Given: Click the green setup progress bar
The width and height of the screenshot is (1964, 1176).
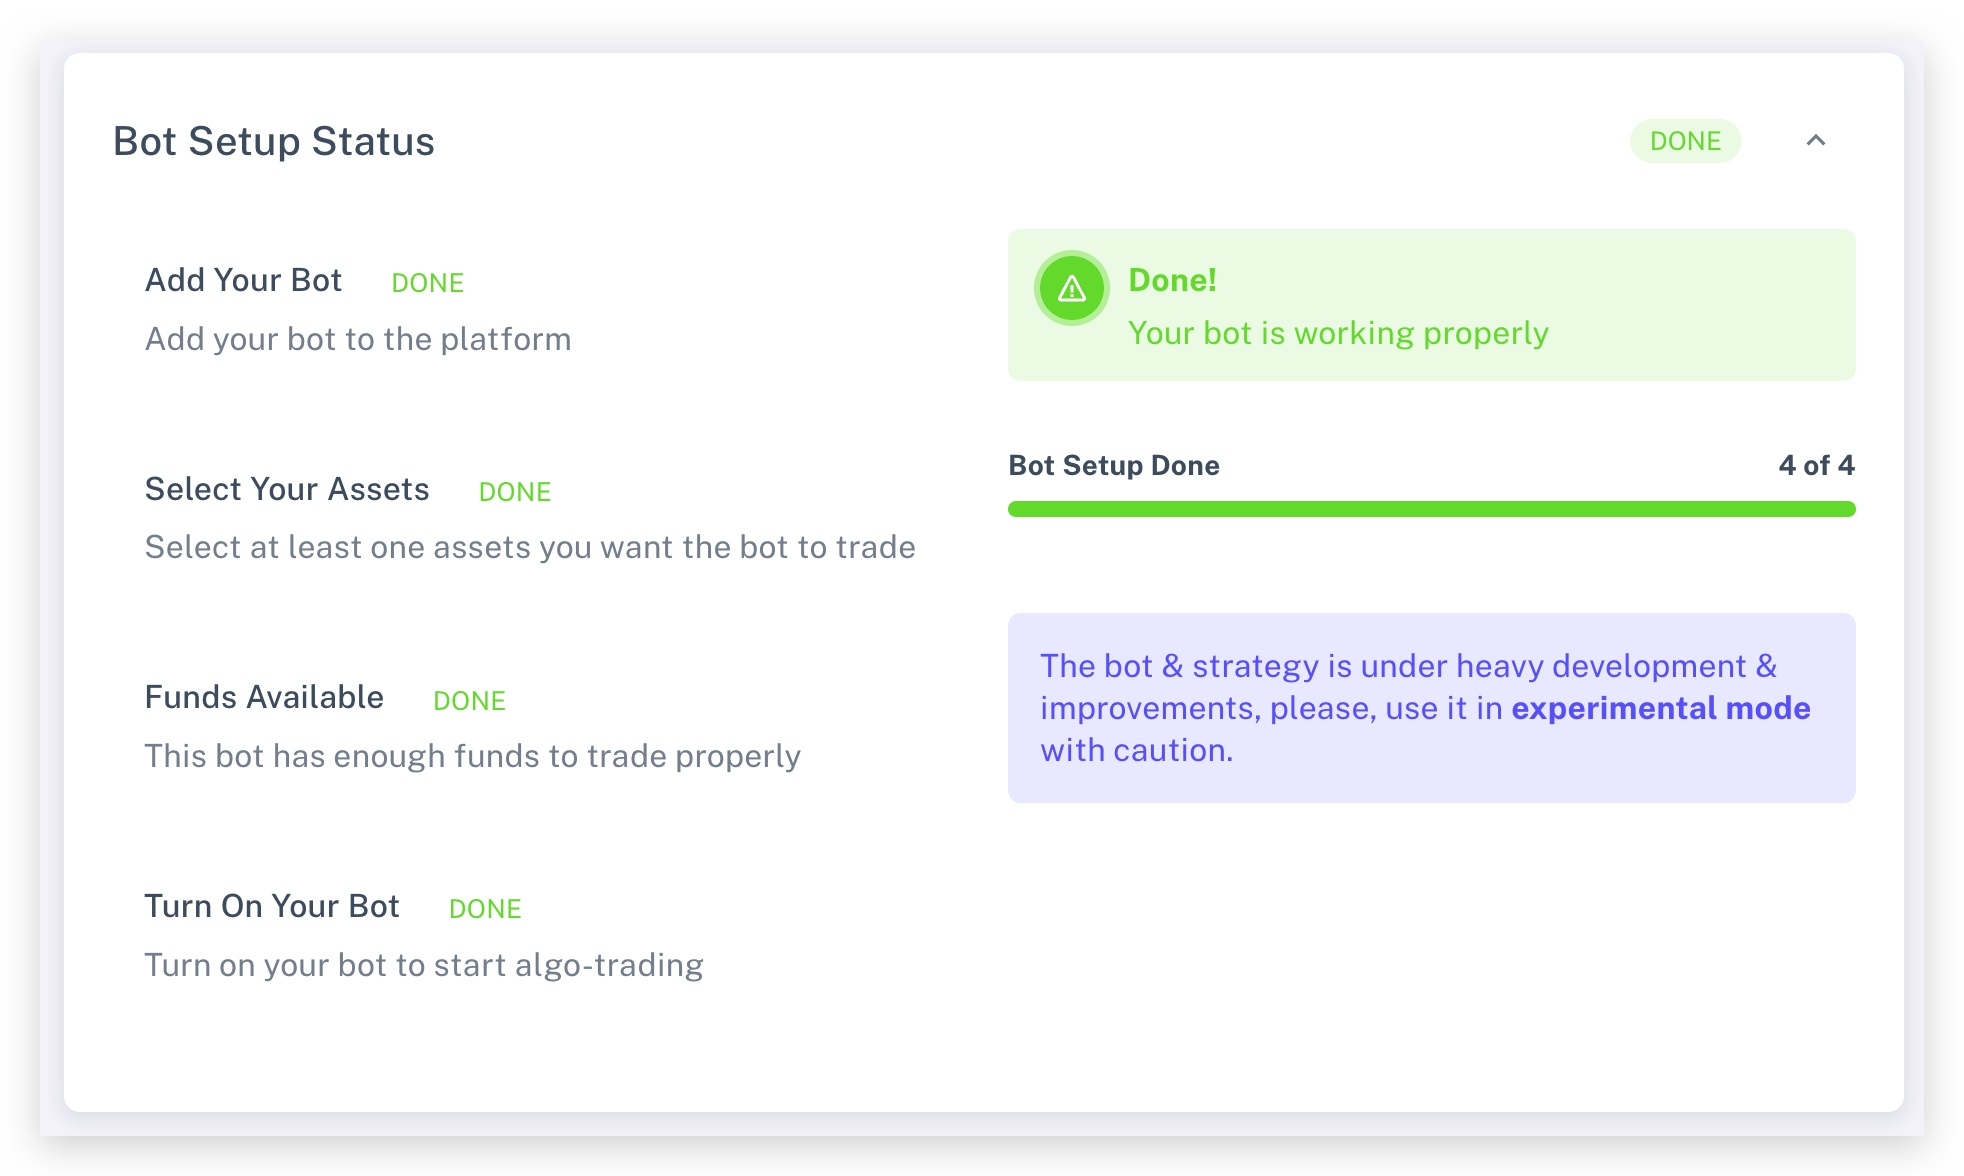Looking at the screenshot, I should coord(1431,509).
